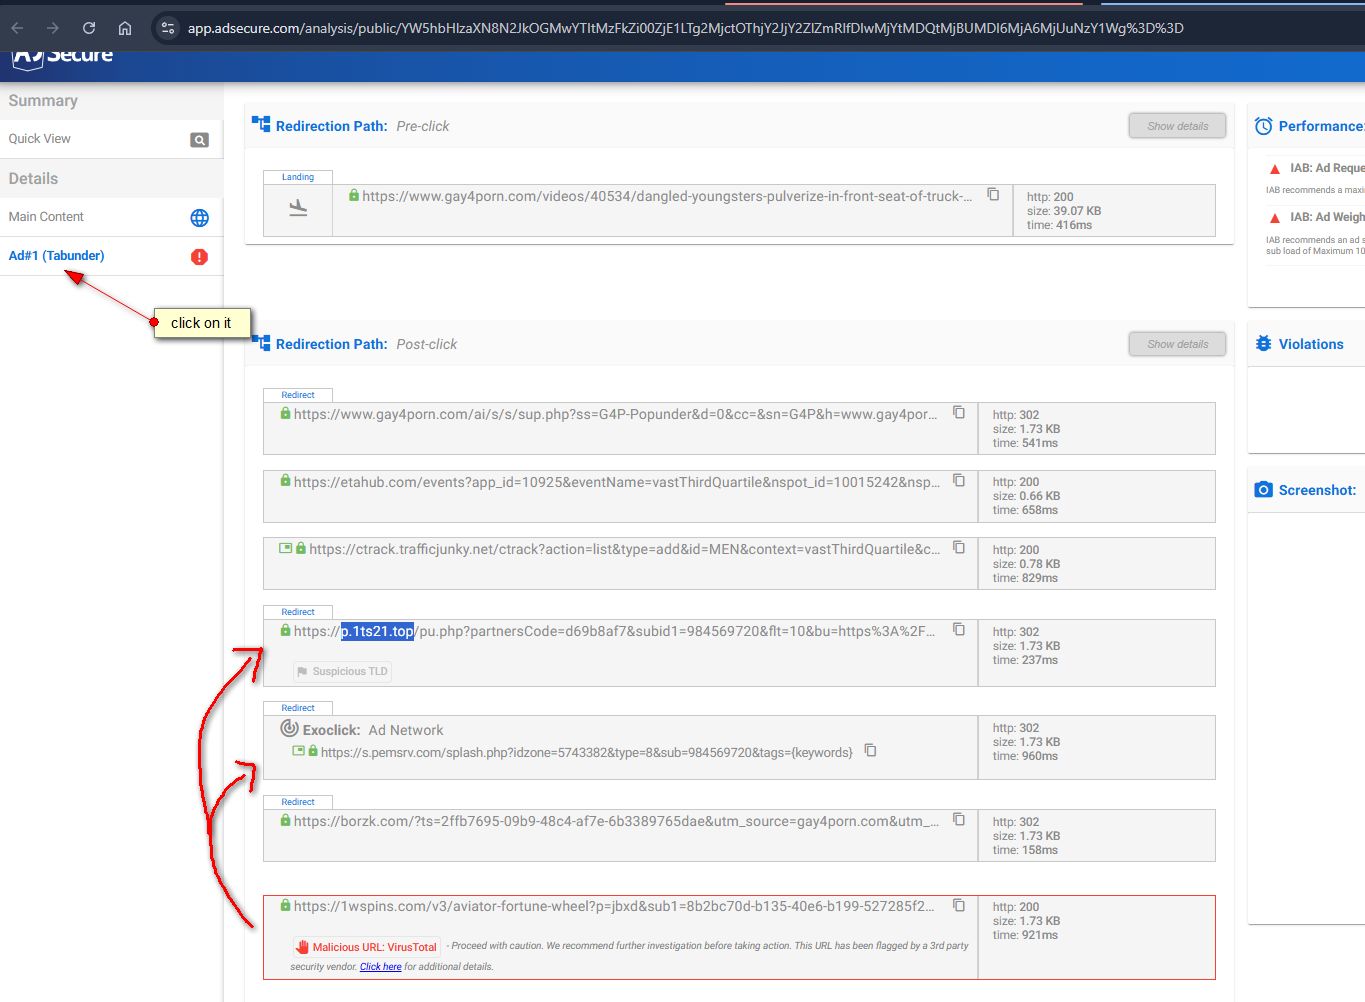This screenshot has height=1002, width=1365.
Task: Open the browser home page
Action: coord(125,28)
